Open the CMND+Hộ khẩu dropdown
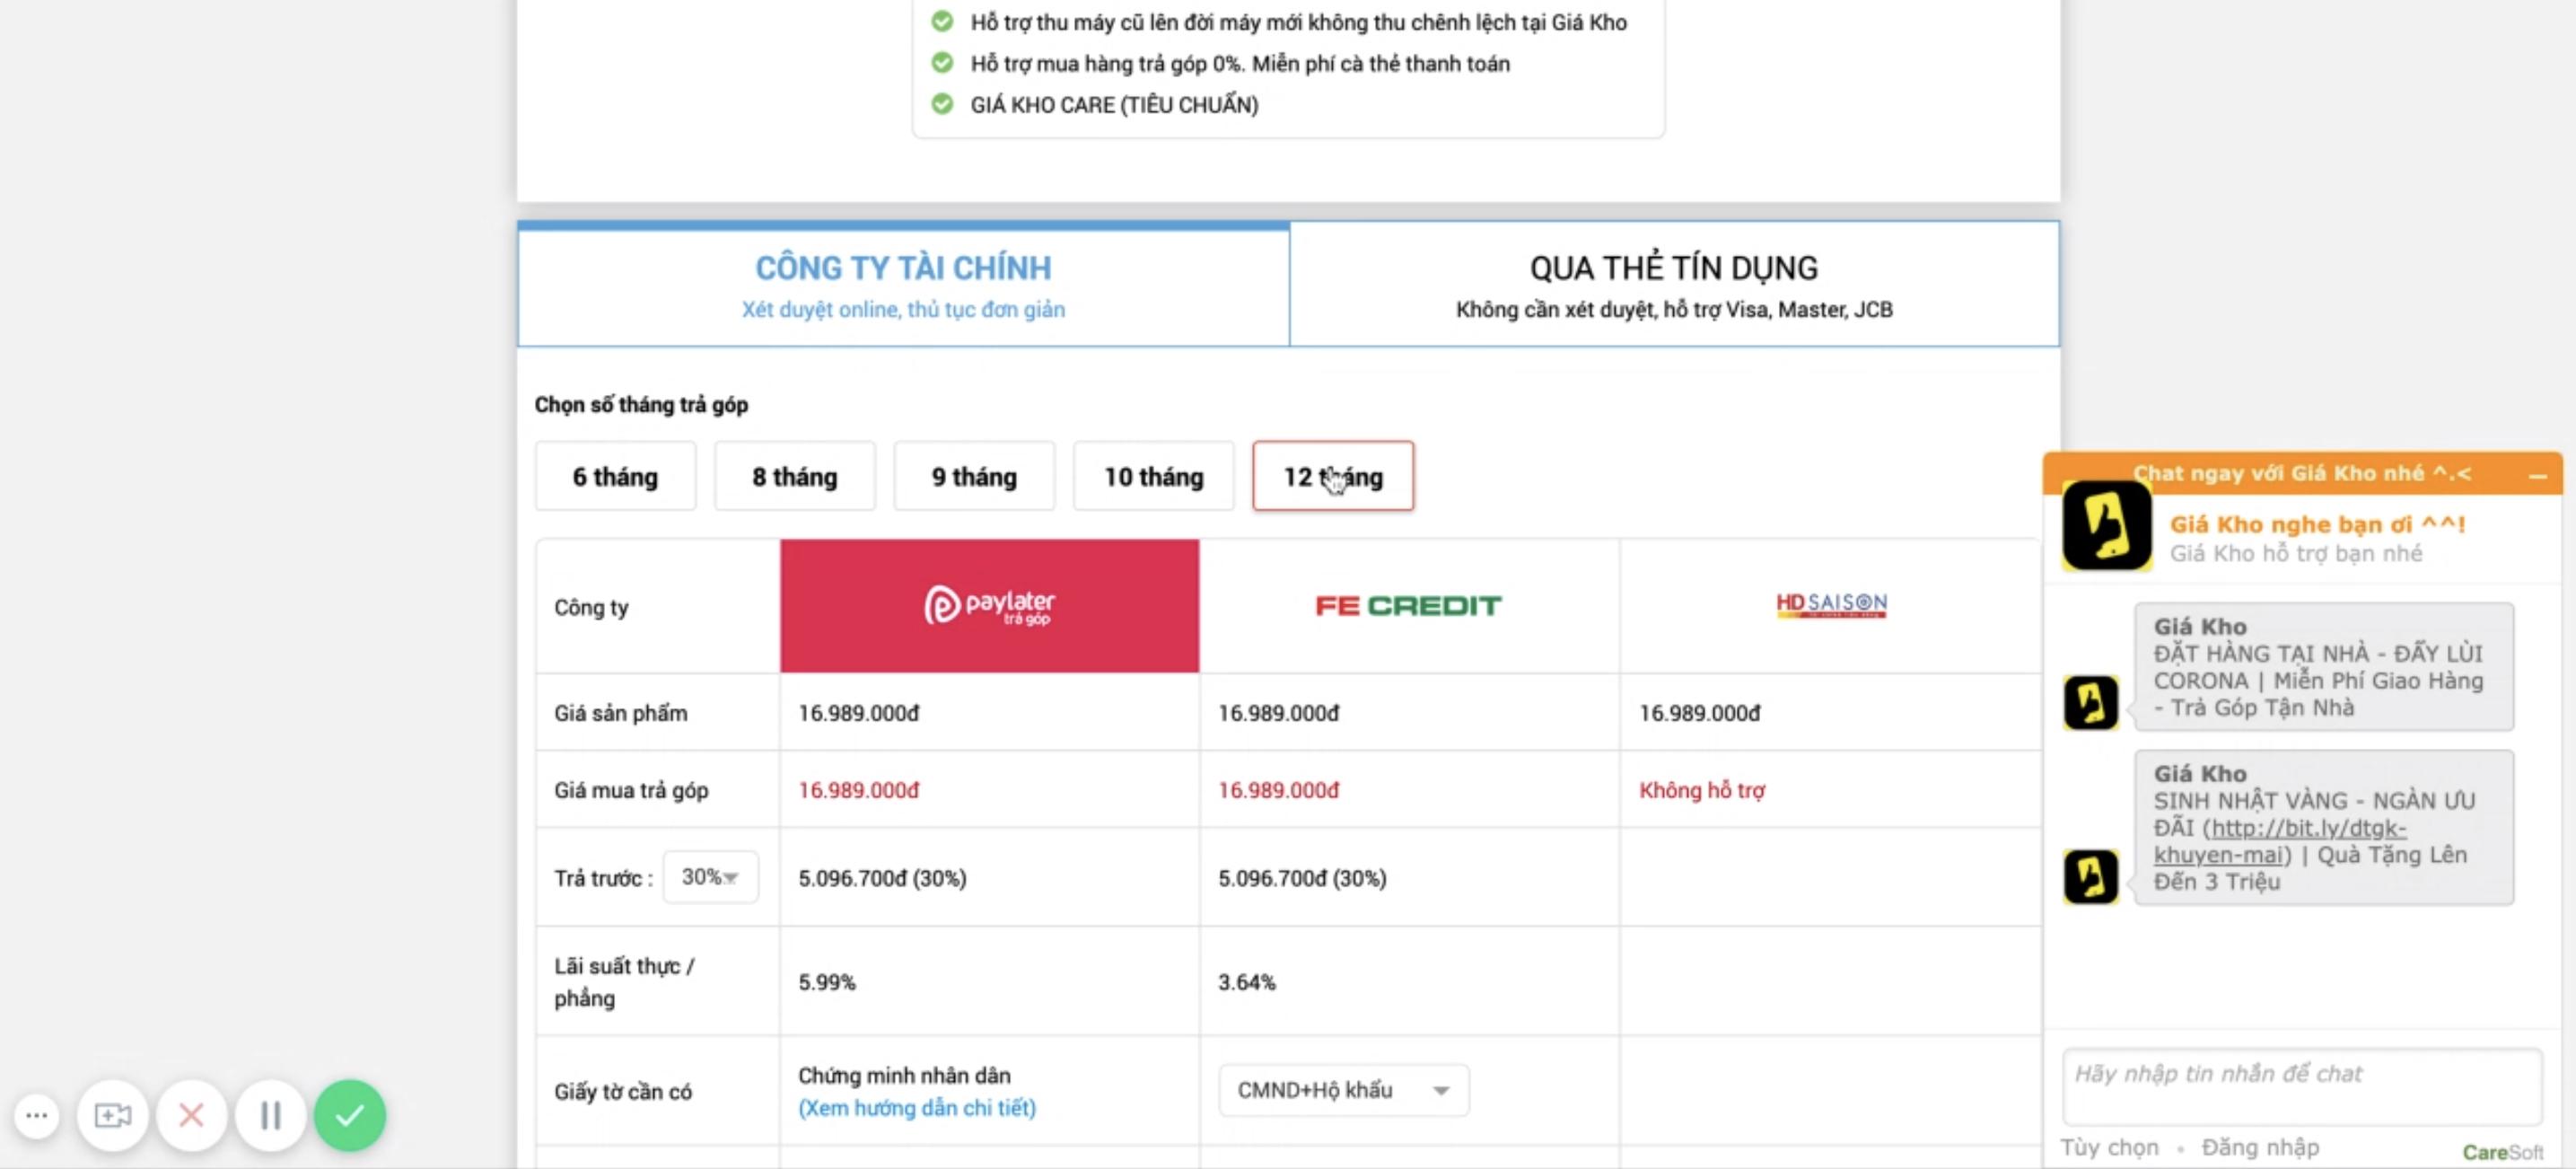The height and width of the screenshot is (1169, 2576). (1343, 1090)
